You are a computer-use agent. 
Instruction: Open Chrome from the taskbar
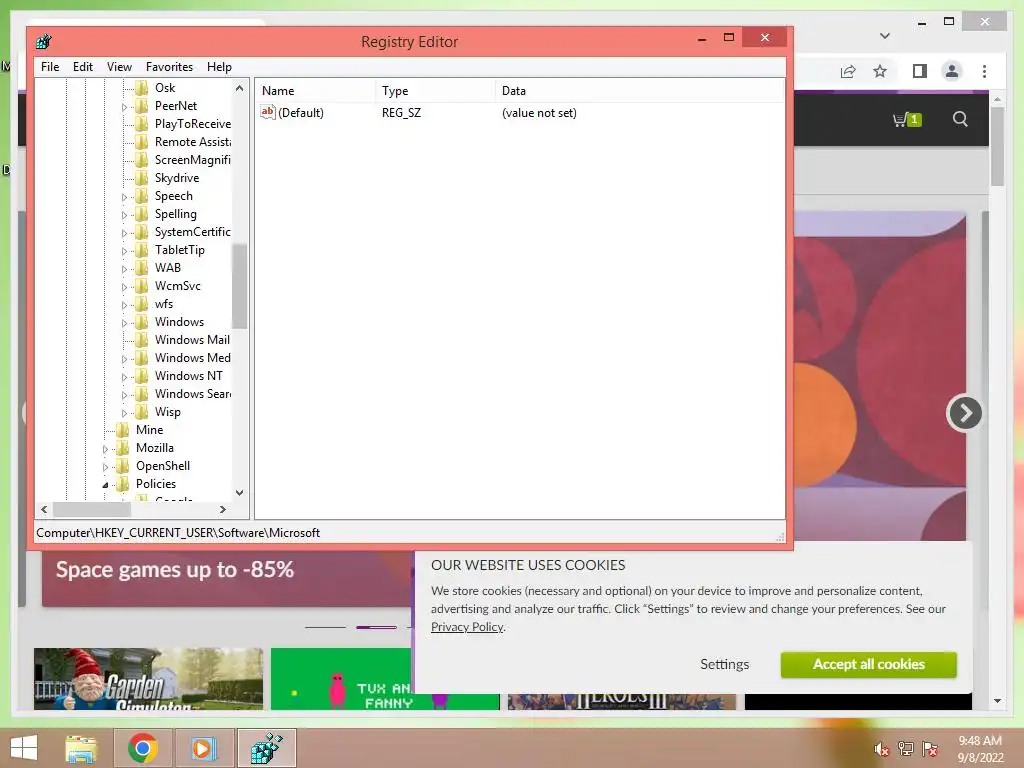pos(143,748)
